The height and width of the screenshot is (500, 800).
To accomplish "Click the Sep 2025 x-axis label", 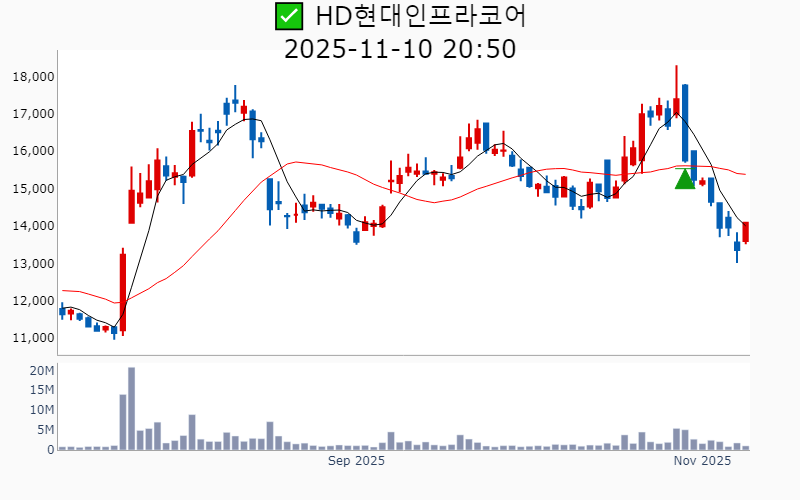I will pos(357,461).
